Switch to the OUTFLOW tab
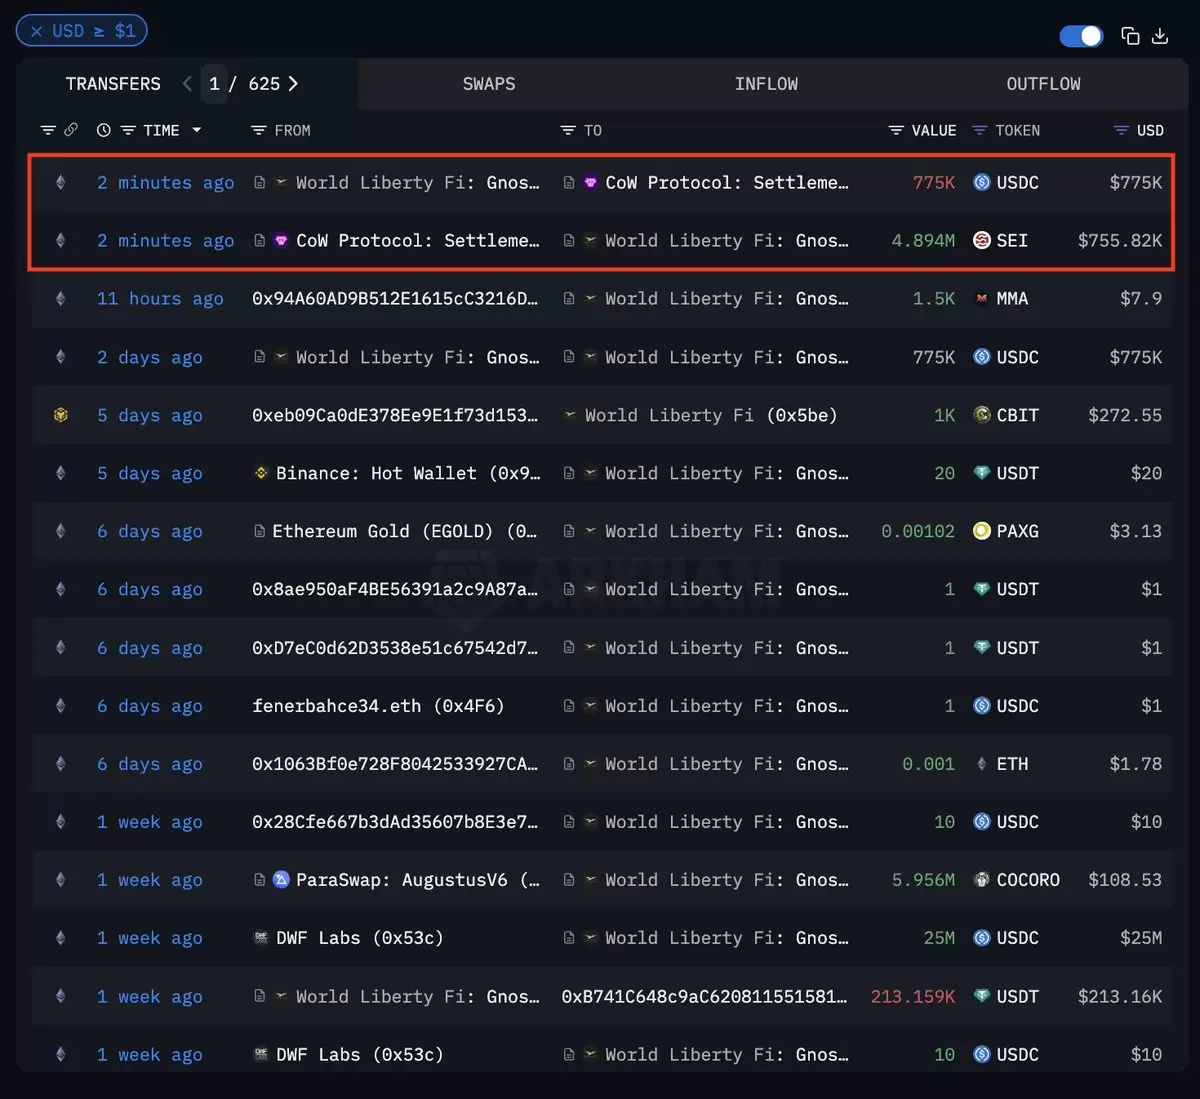The width and height of the screenshot is (1200, 1099). coord(1043,84)
